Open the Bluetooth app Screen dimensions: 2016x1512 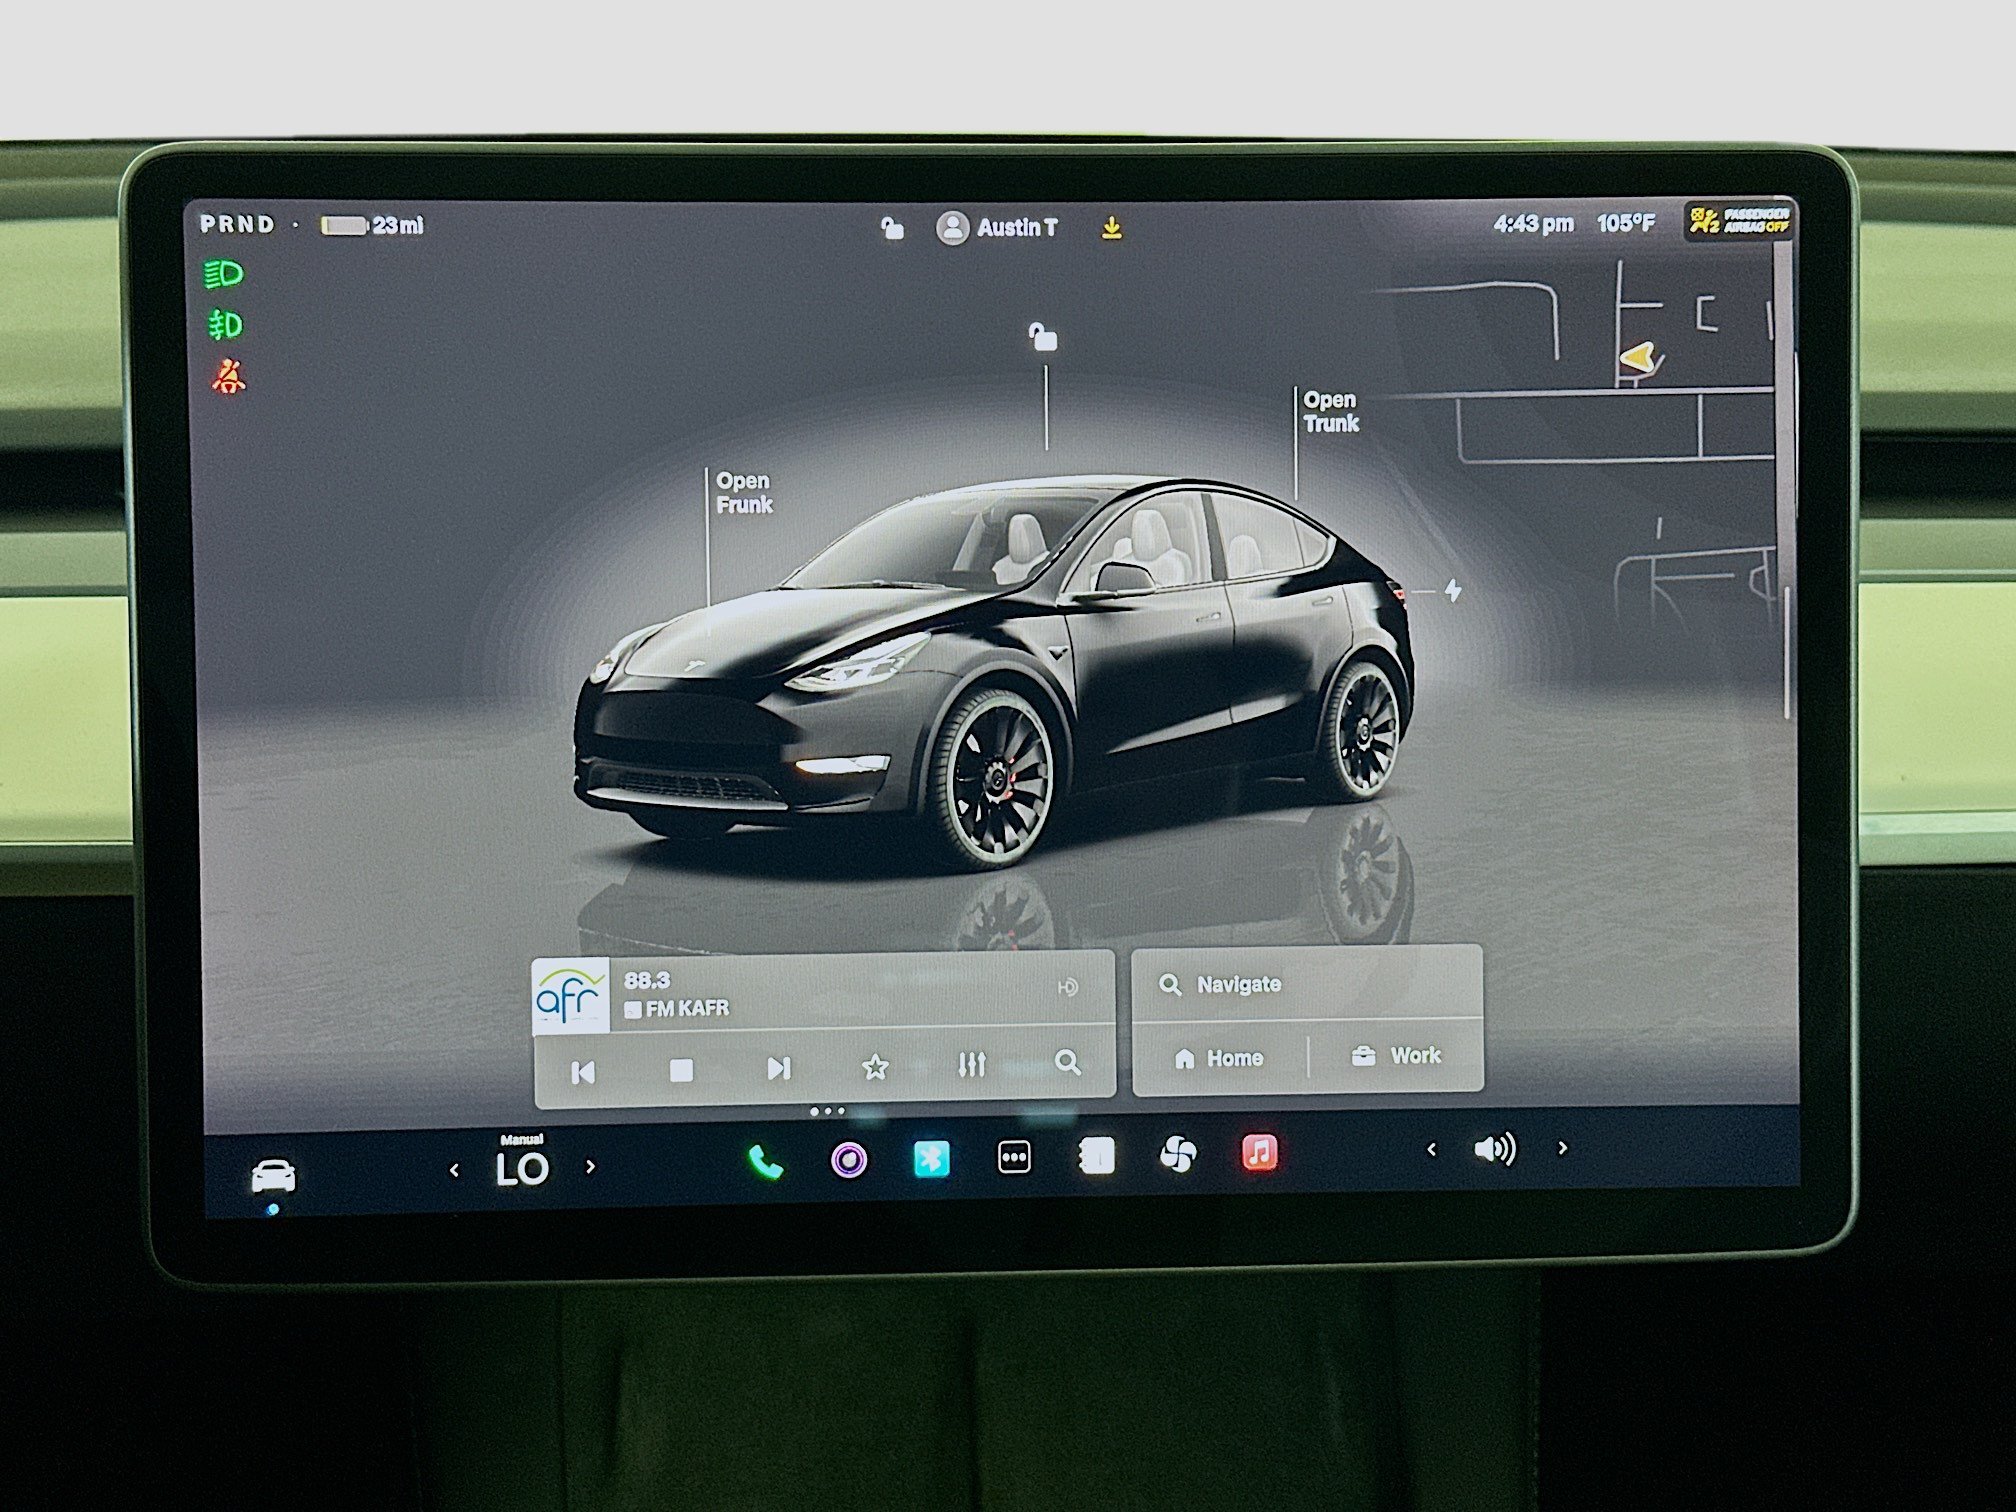(x=931, y=1158)
